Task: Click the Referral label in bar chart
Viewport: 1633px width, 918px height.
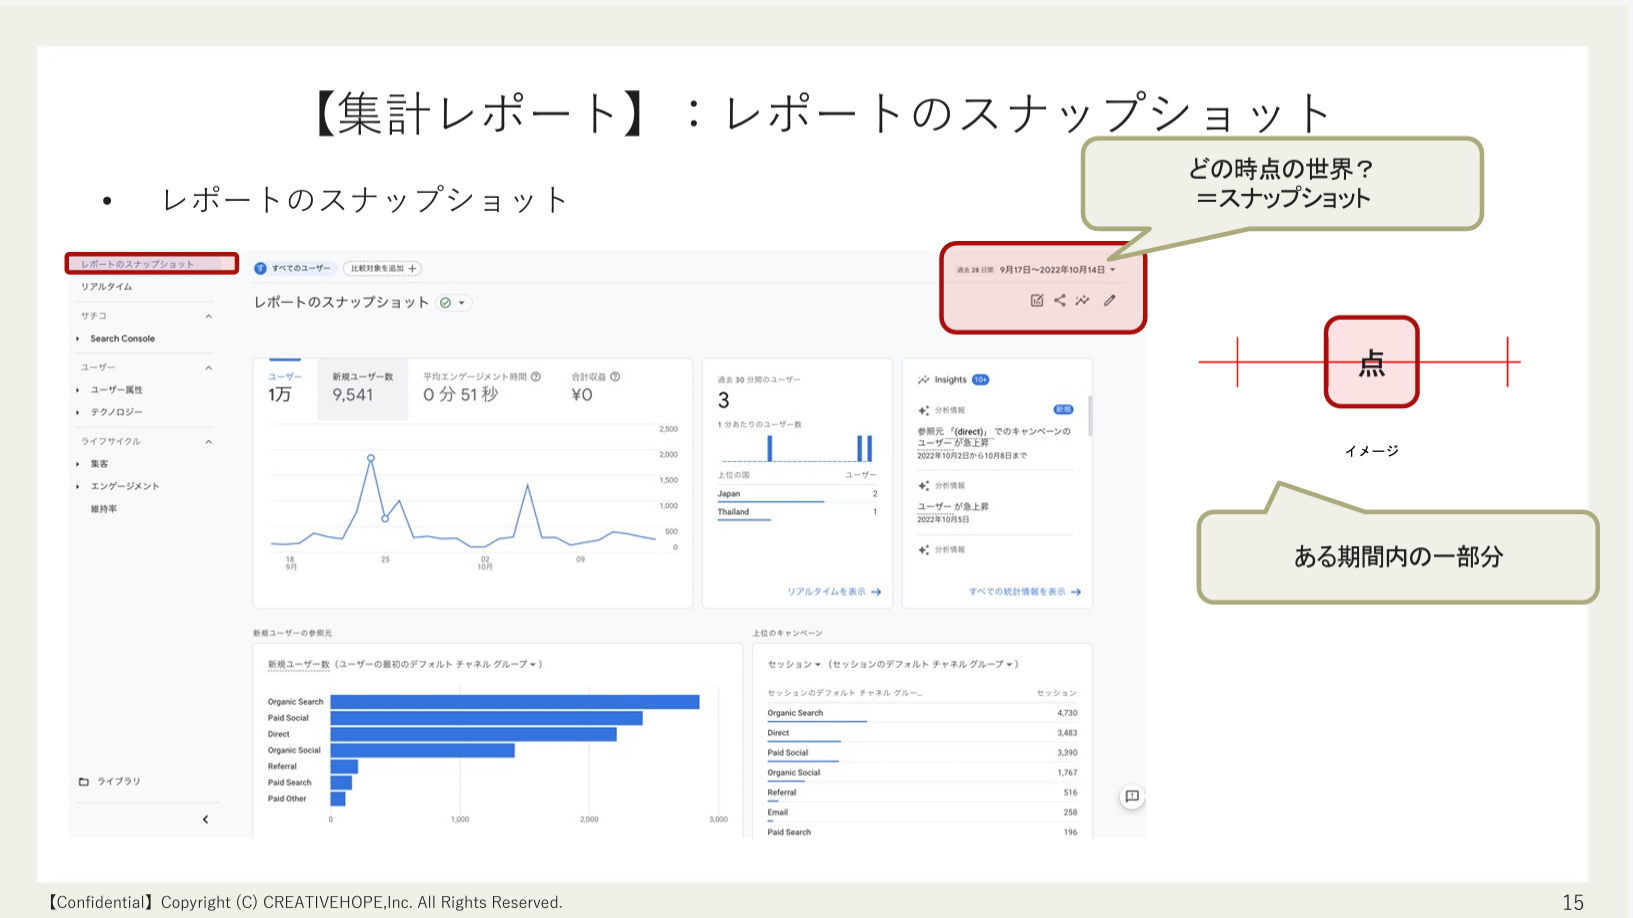Action: pyautogui.click(x=282, y=766)
